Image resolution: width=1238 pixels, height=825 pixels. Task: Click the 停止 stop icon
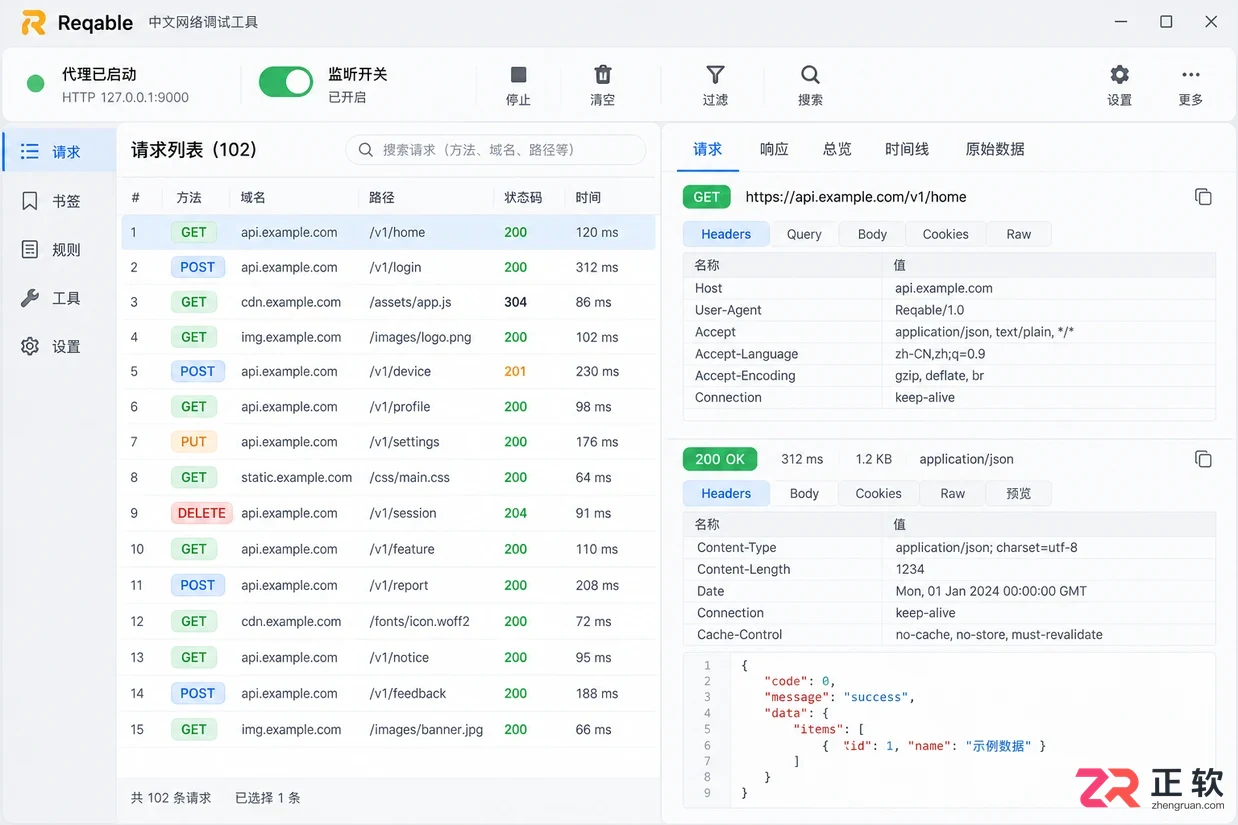pos(518,74)
